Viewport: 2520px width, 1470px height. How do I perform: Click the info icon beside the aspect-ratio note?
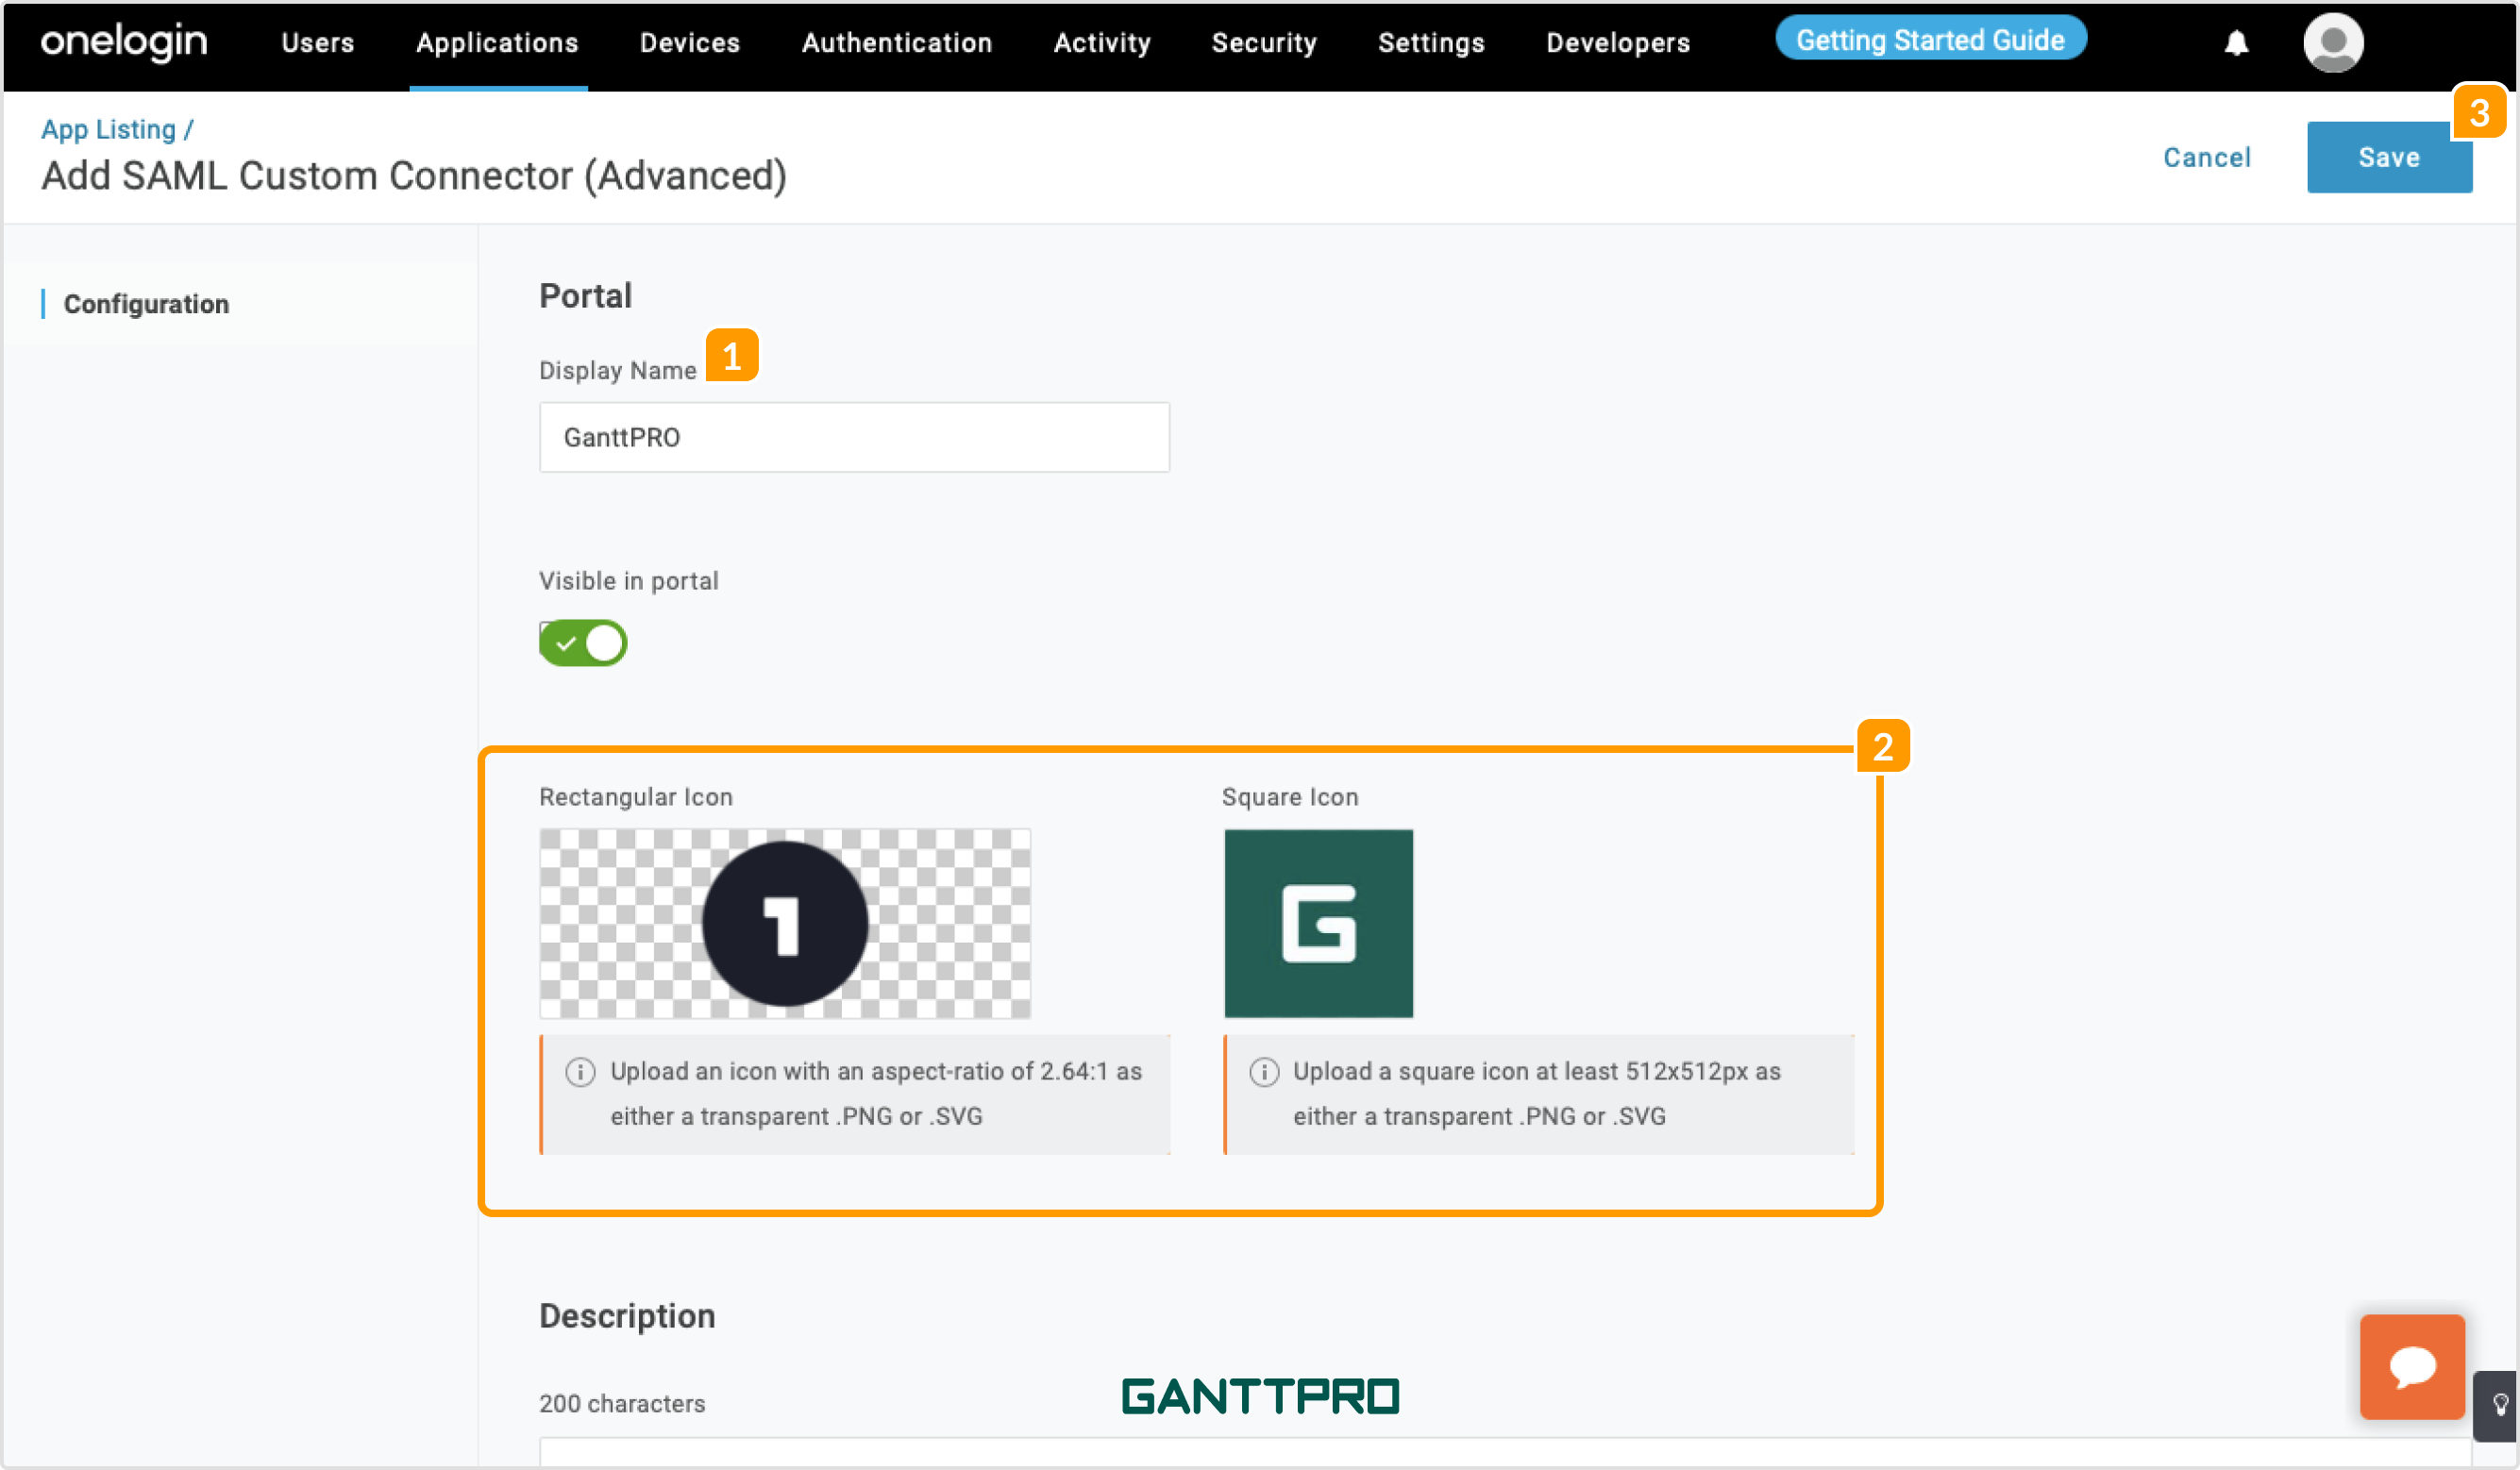coord(580,1071)
